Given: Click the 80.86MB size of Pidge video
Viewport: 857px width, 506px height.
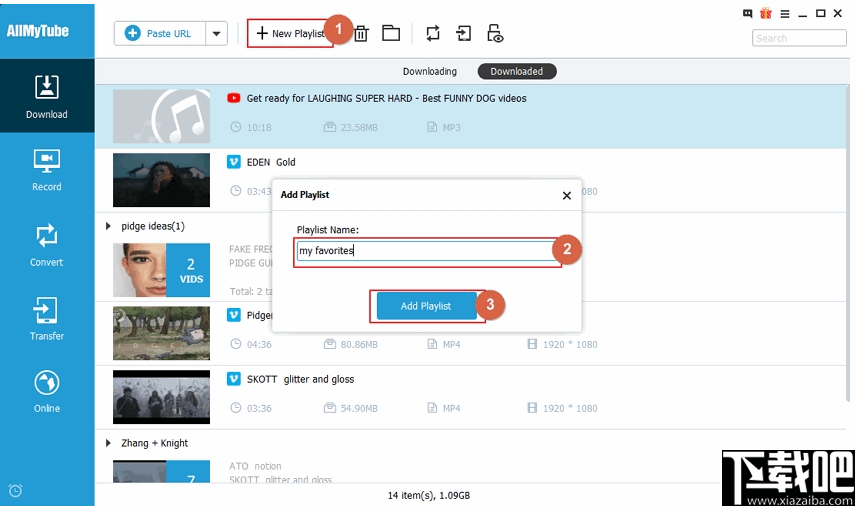Looking at the screenshot, I should [359, 344].
